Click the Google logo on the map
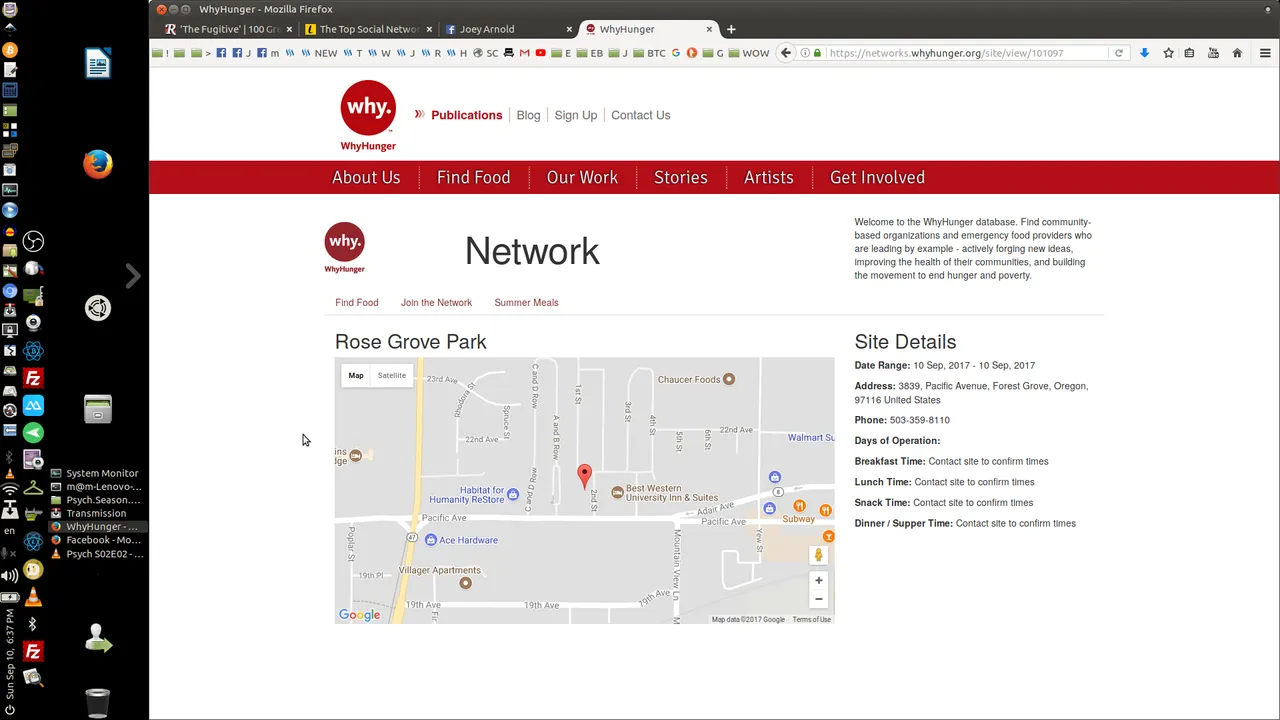This screenshot has height=720, width=1280. 359,615
